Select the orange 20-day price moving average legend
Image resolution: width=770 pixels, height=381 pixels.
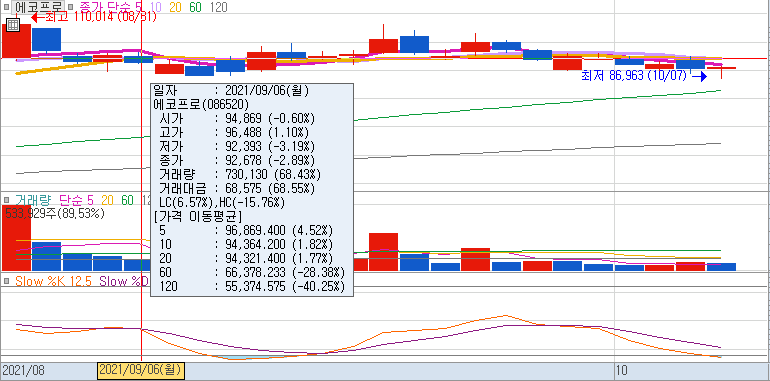[176, 7]
